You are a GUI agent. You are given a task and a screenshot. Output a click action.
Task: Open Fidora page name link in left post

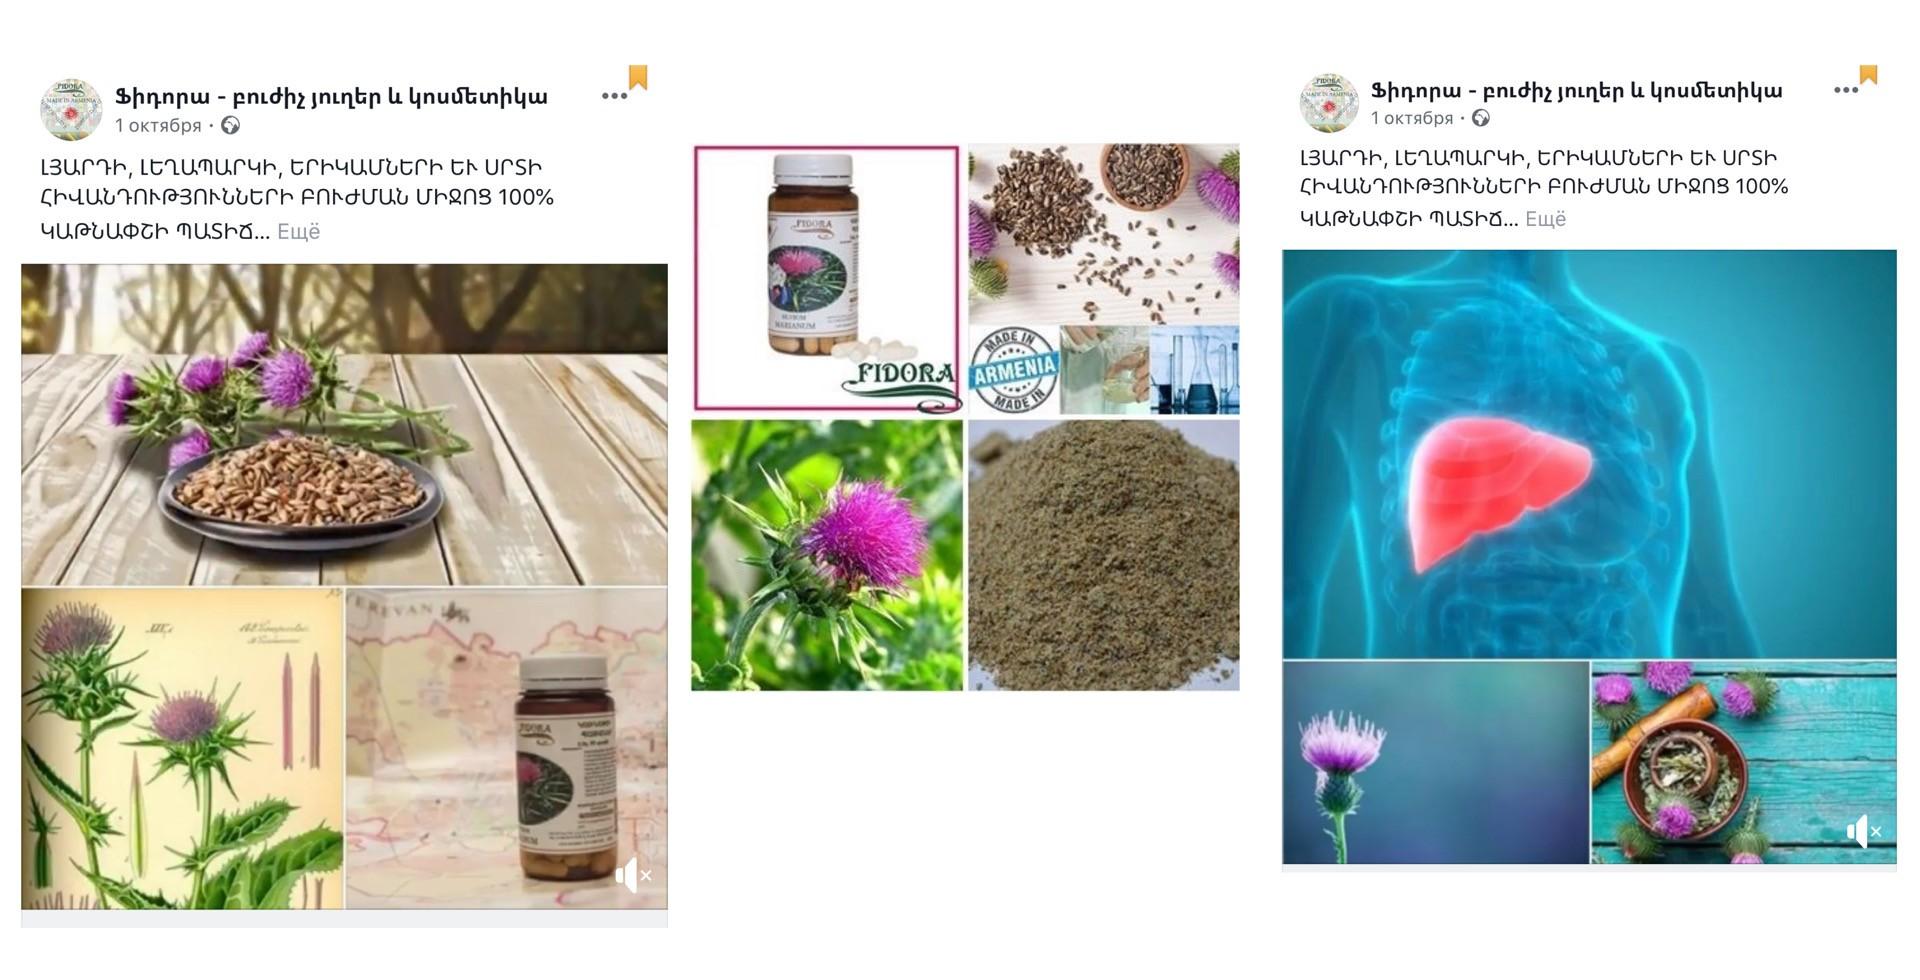[x=331, y=97]
